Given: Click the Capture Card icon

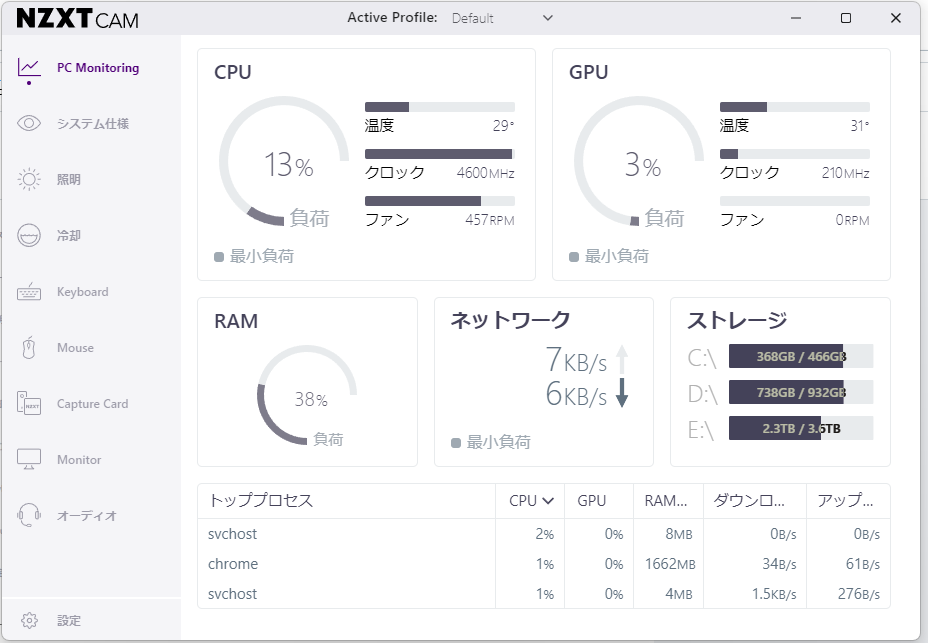Looking at the screenshot, I should coord(29,403).
